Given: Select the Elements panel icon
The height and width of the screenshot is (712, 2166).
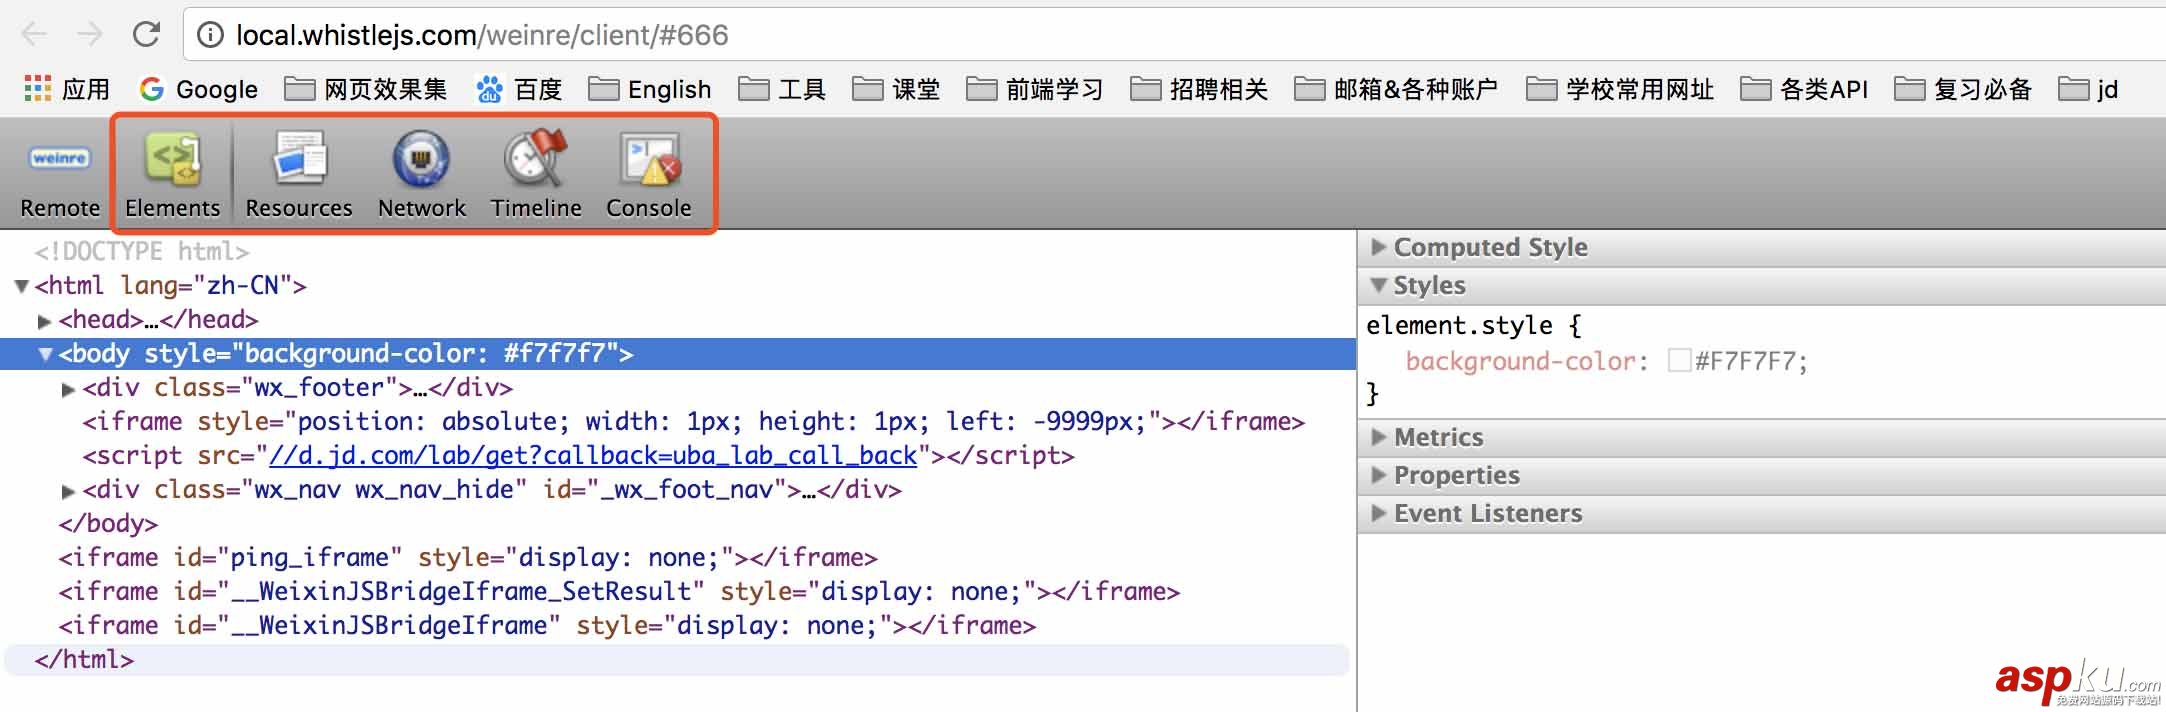Looking at the screenshot, I should pos(173,159).
